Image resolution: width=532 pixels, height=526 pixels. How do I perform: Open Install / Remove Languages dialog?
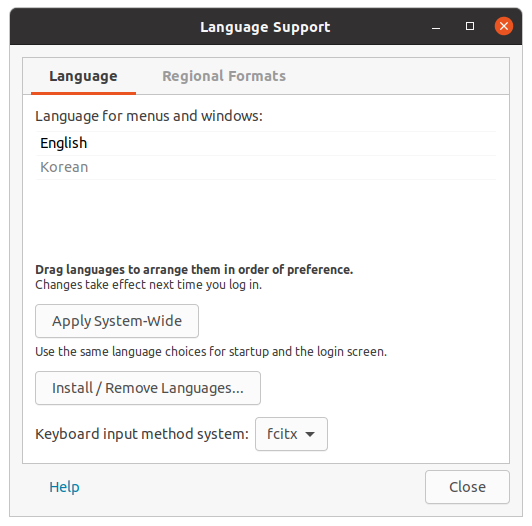click(x=148, y=388)
